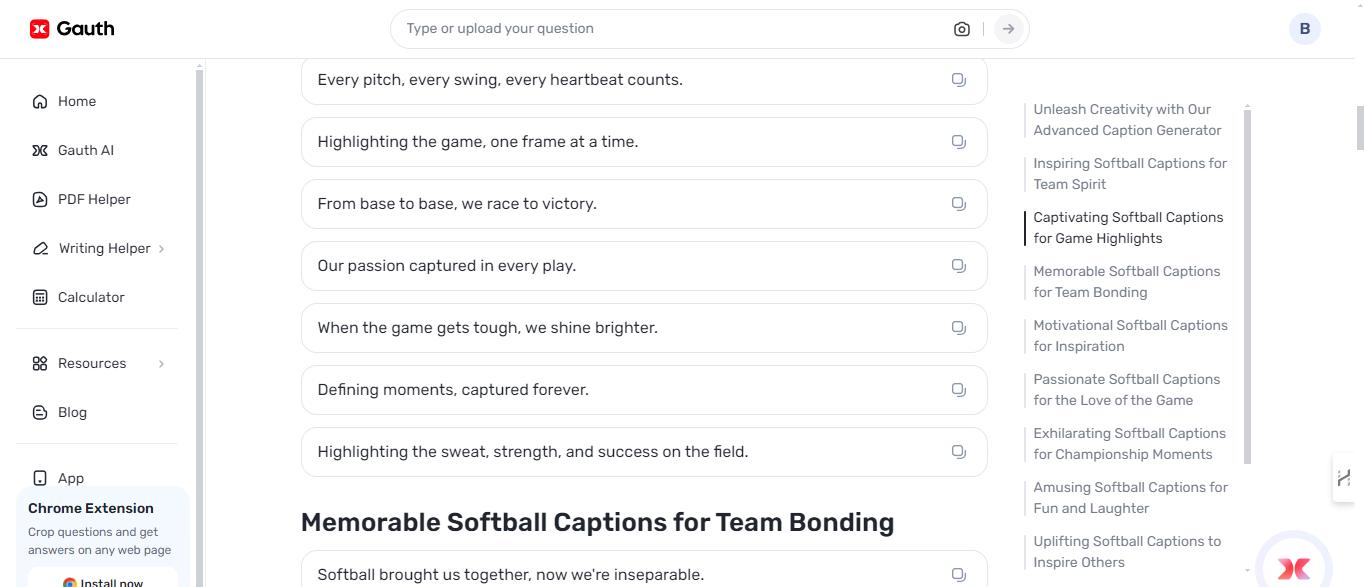The image size is (1365, 587).
Task: Select the Gauth AI sidebar icon
Action: (x=85, y=150)
